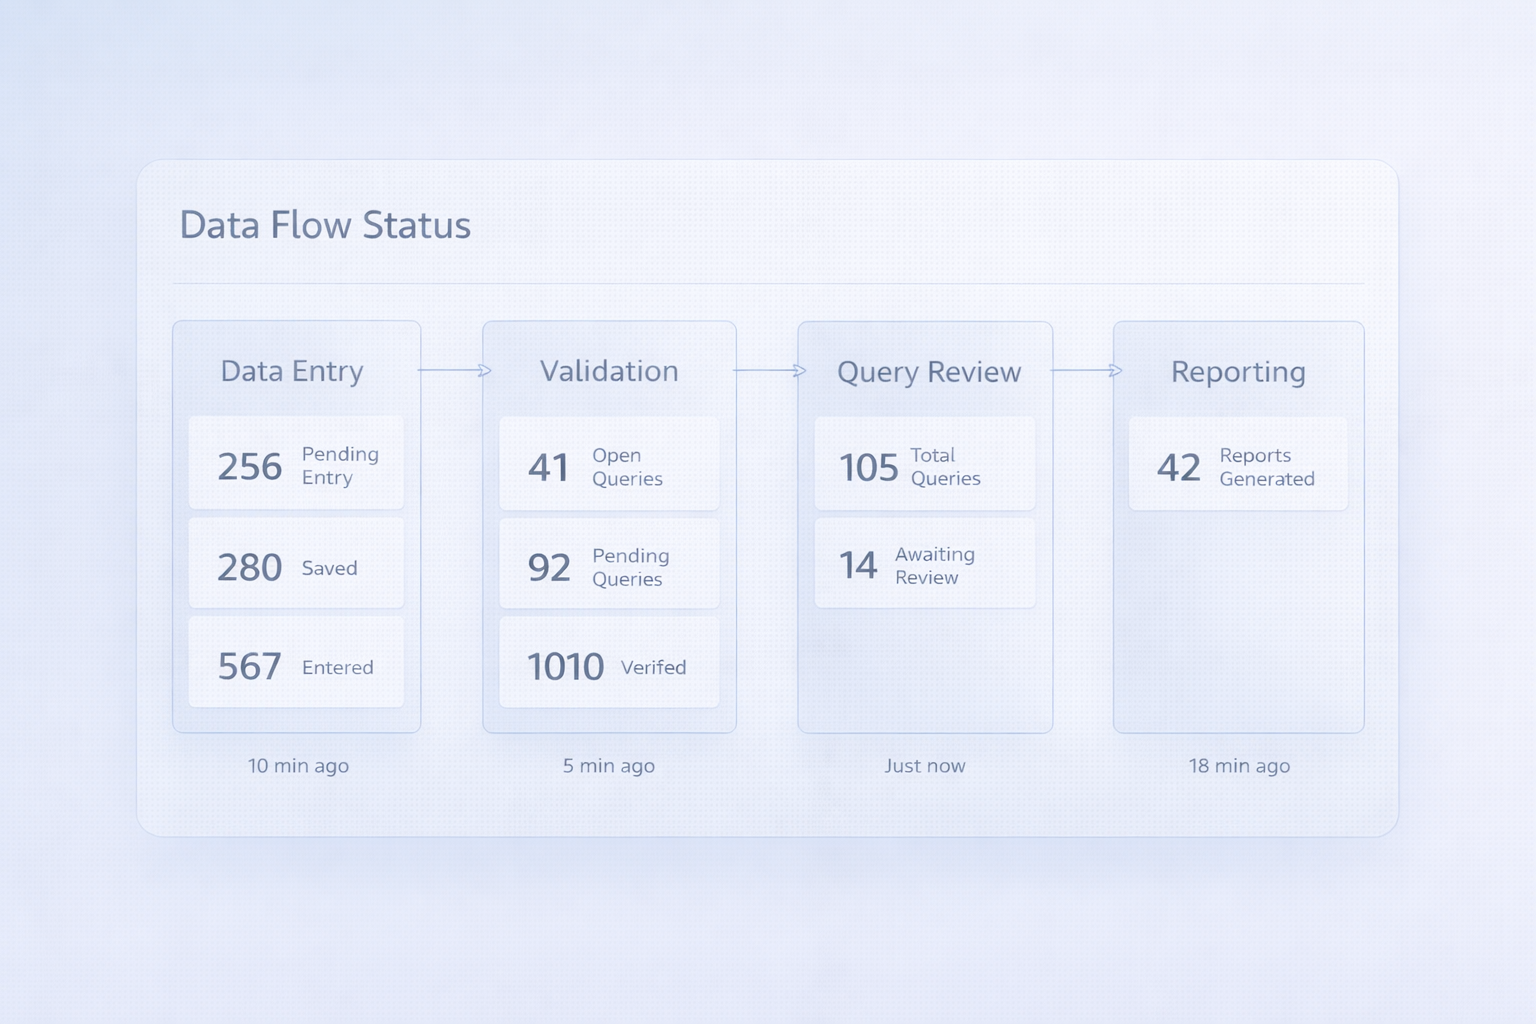The width and height of the screenshot is (1536, 1024).
Task: Click the 280 Saved card
Action: [x=296, y=565]
